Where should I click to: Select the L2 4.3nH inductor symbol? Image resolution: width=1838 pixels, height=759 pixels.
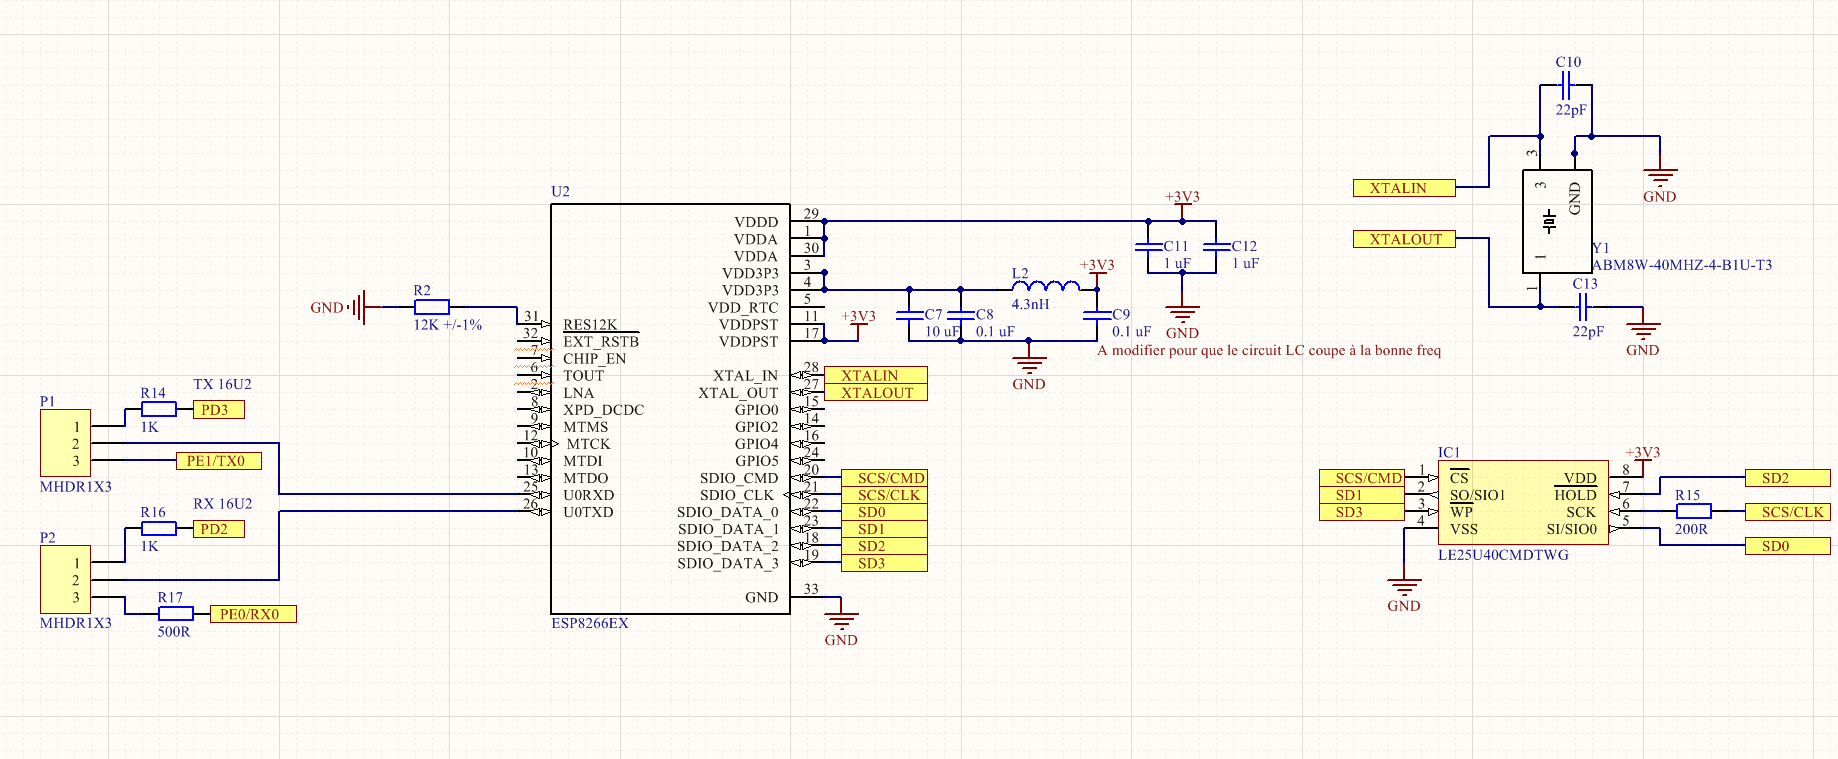coord(1045,288)
